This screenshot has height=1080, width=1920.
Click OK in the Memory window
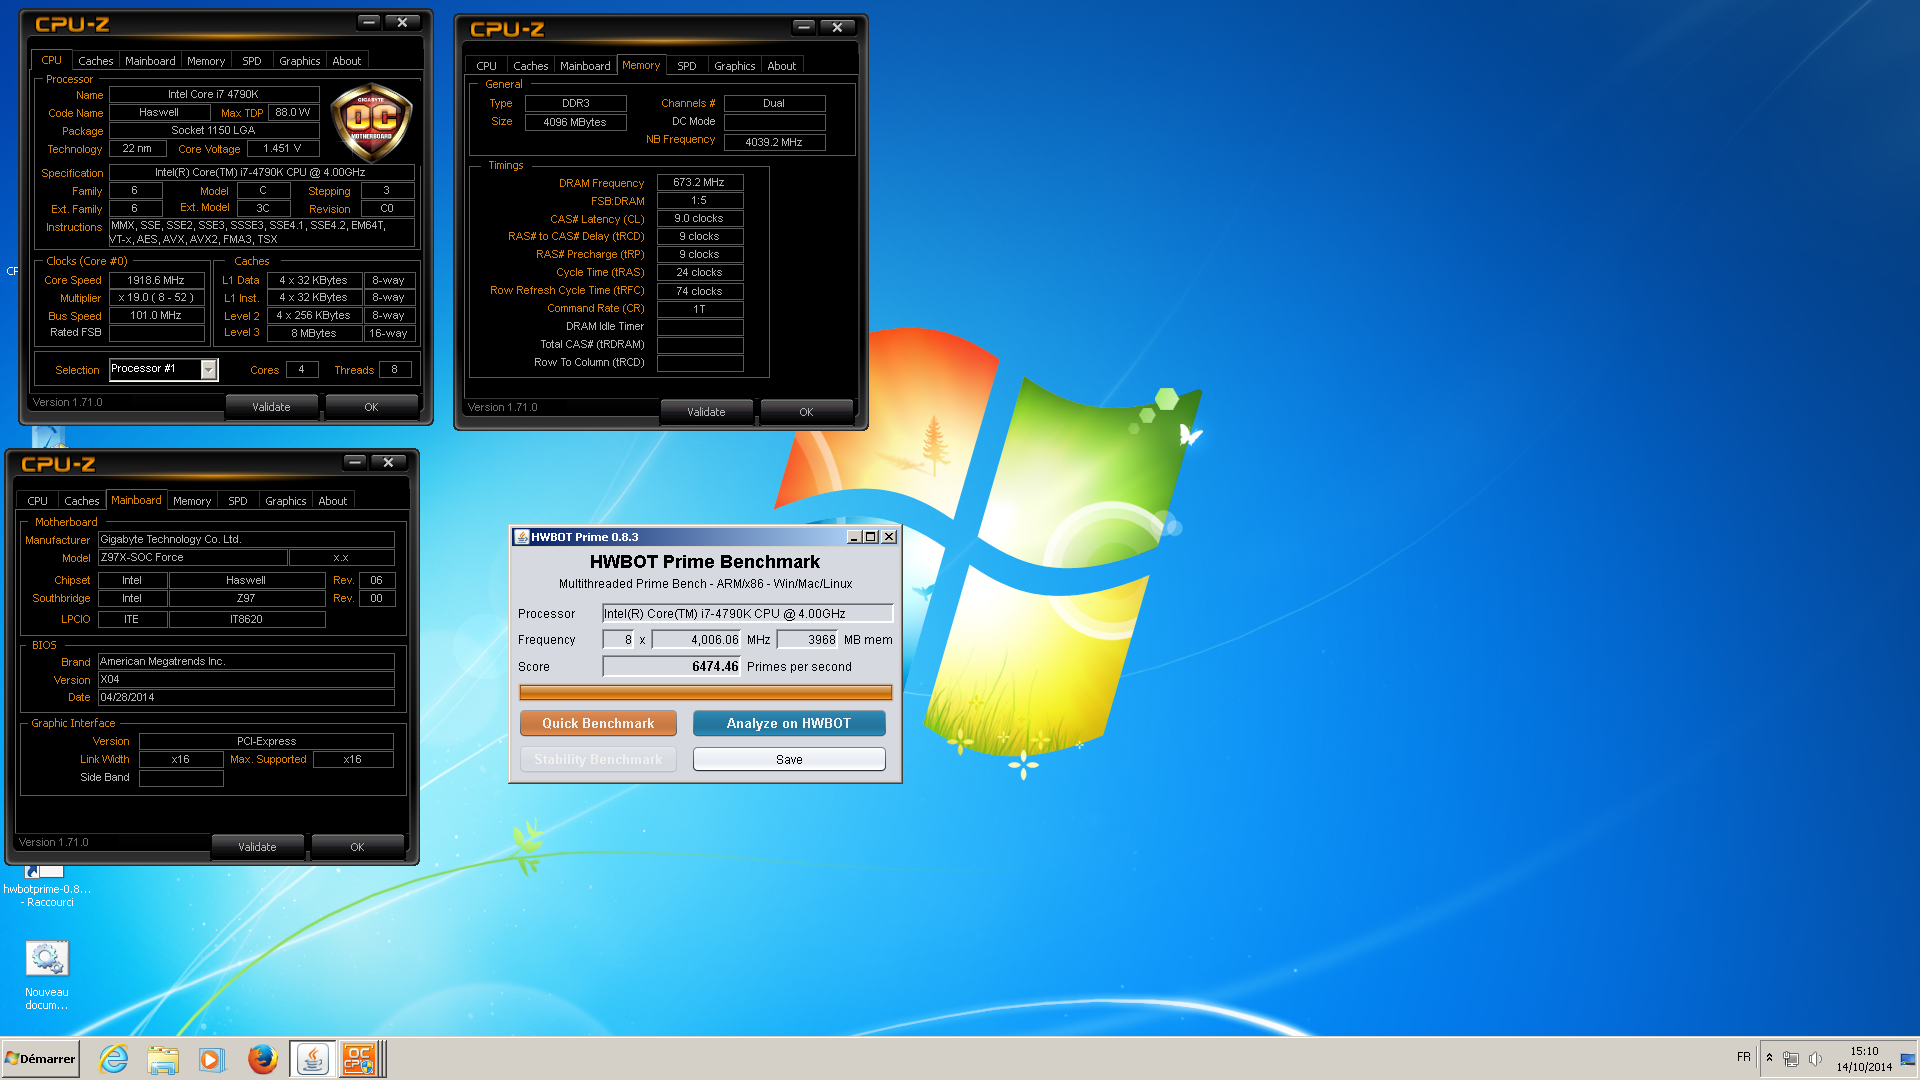tap(806, 412)
